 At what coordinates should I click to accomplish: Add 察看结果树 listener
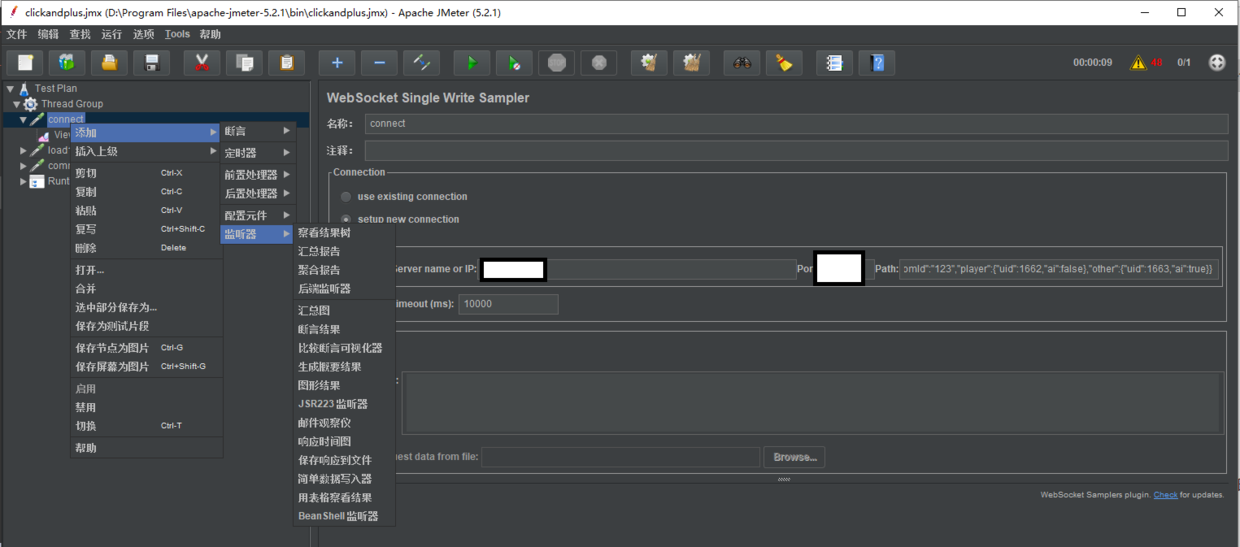345,232
